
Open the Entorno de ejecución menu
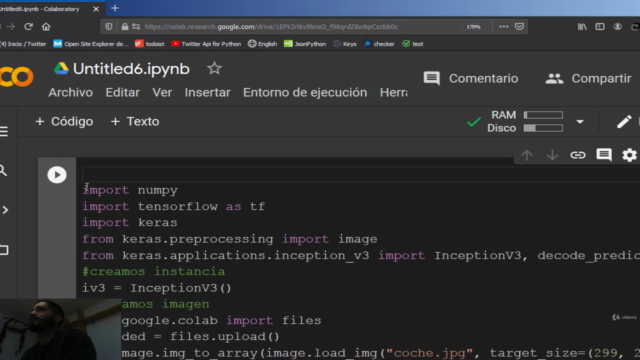click(x=305, y=93)
